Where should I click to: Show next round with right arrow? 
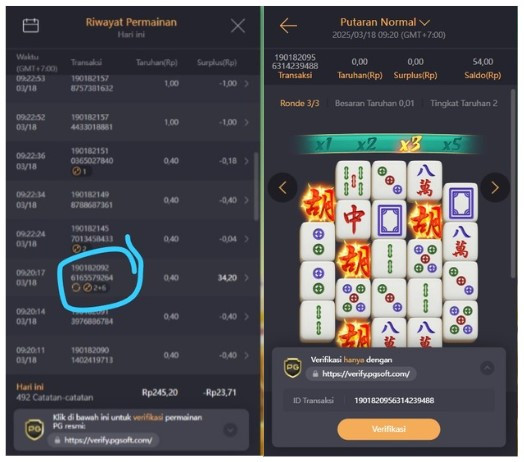pos(495,188)
